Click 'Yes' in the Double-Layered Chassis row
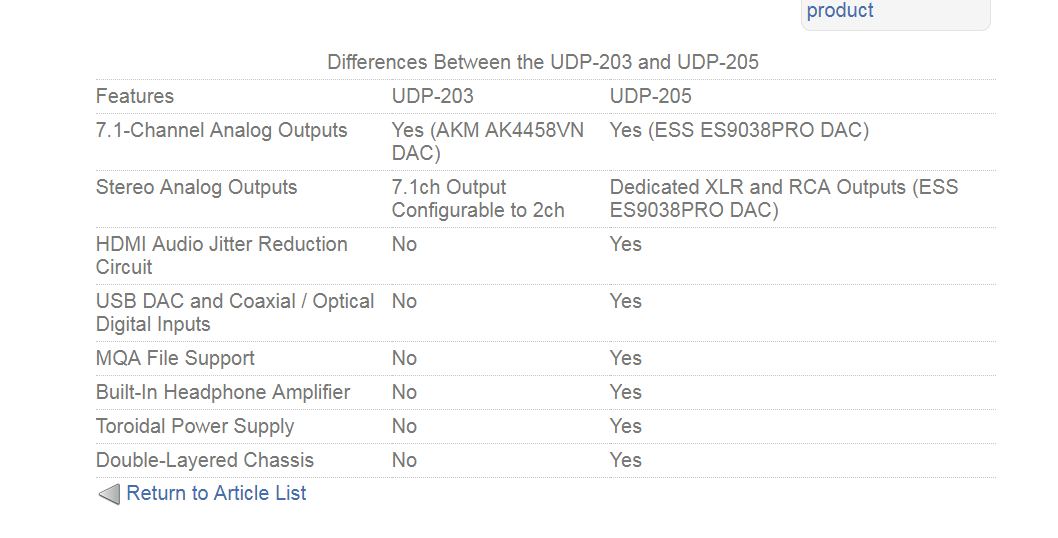1058x538 pixels. 625,460
